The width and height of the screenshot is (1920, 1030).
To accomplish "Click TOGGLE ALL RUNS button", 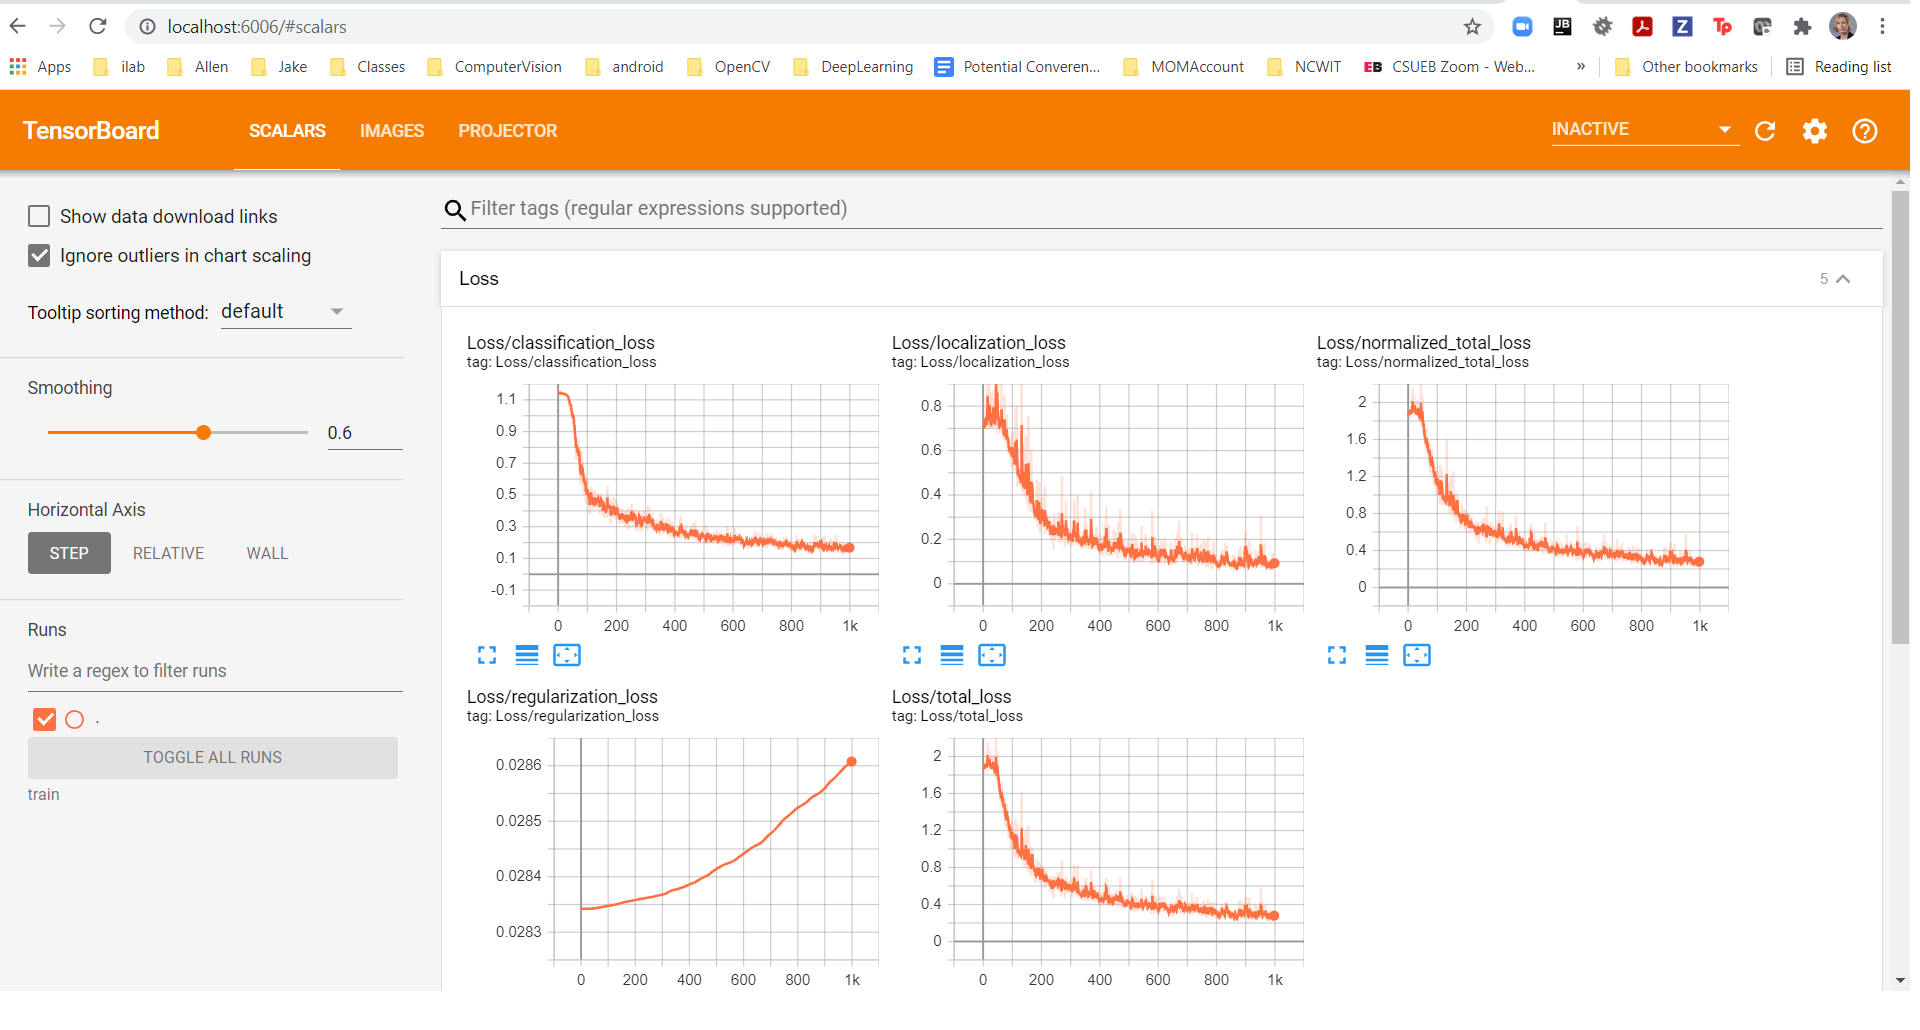I will (213, 758).
